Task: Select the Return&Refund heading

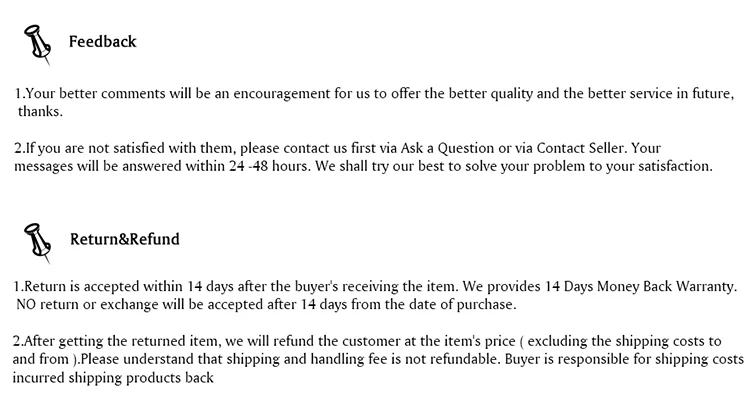Action: pos(124,239)
